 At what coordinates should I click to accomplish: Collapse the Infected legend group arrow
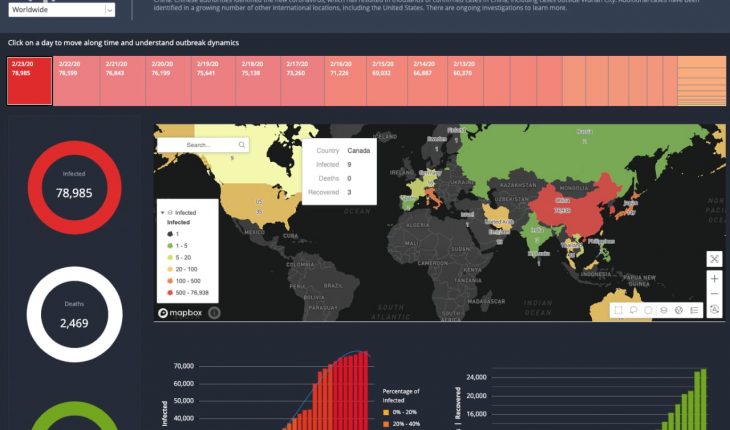pyautogui.click(x=162, y=213)
